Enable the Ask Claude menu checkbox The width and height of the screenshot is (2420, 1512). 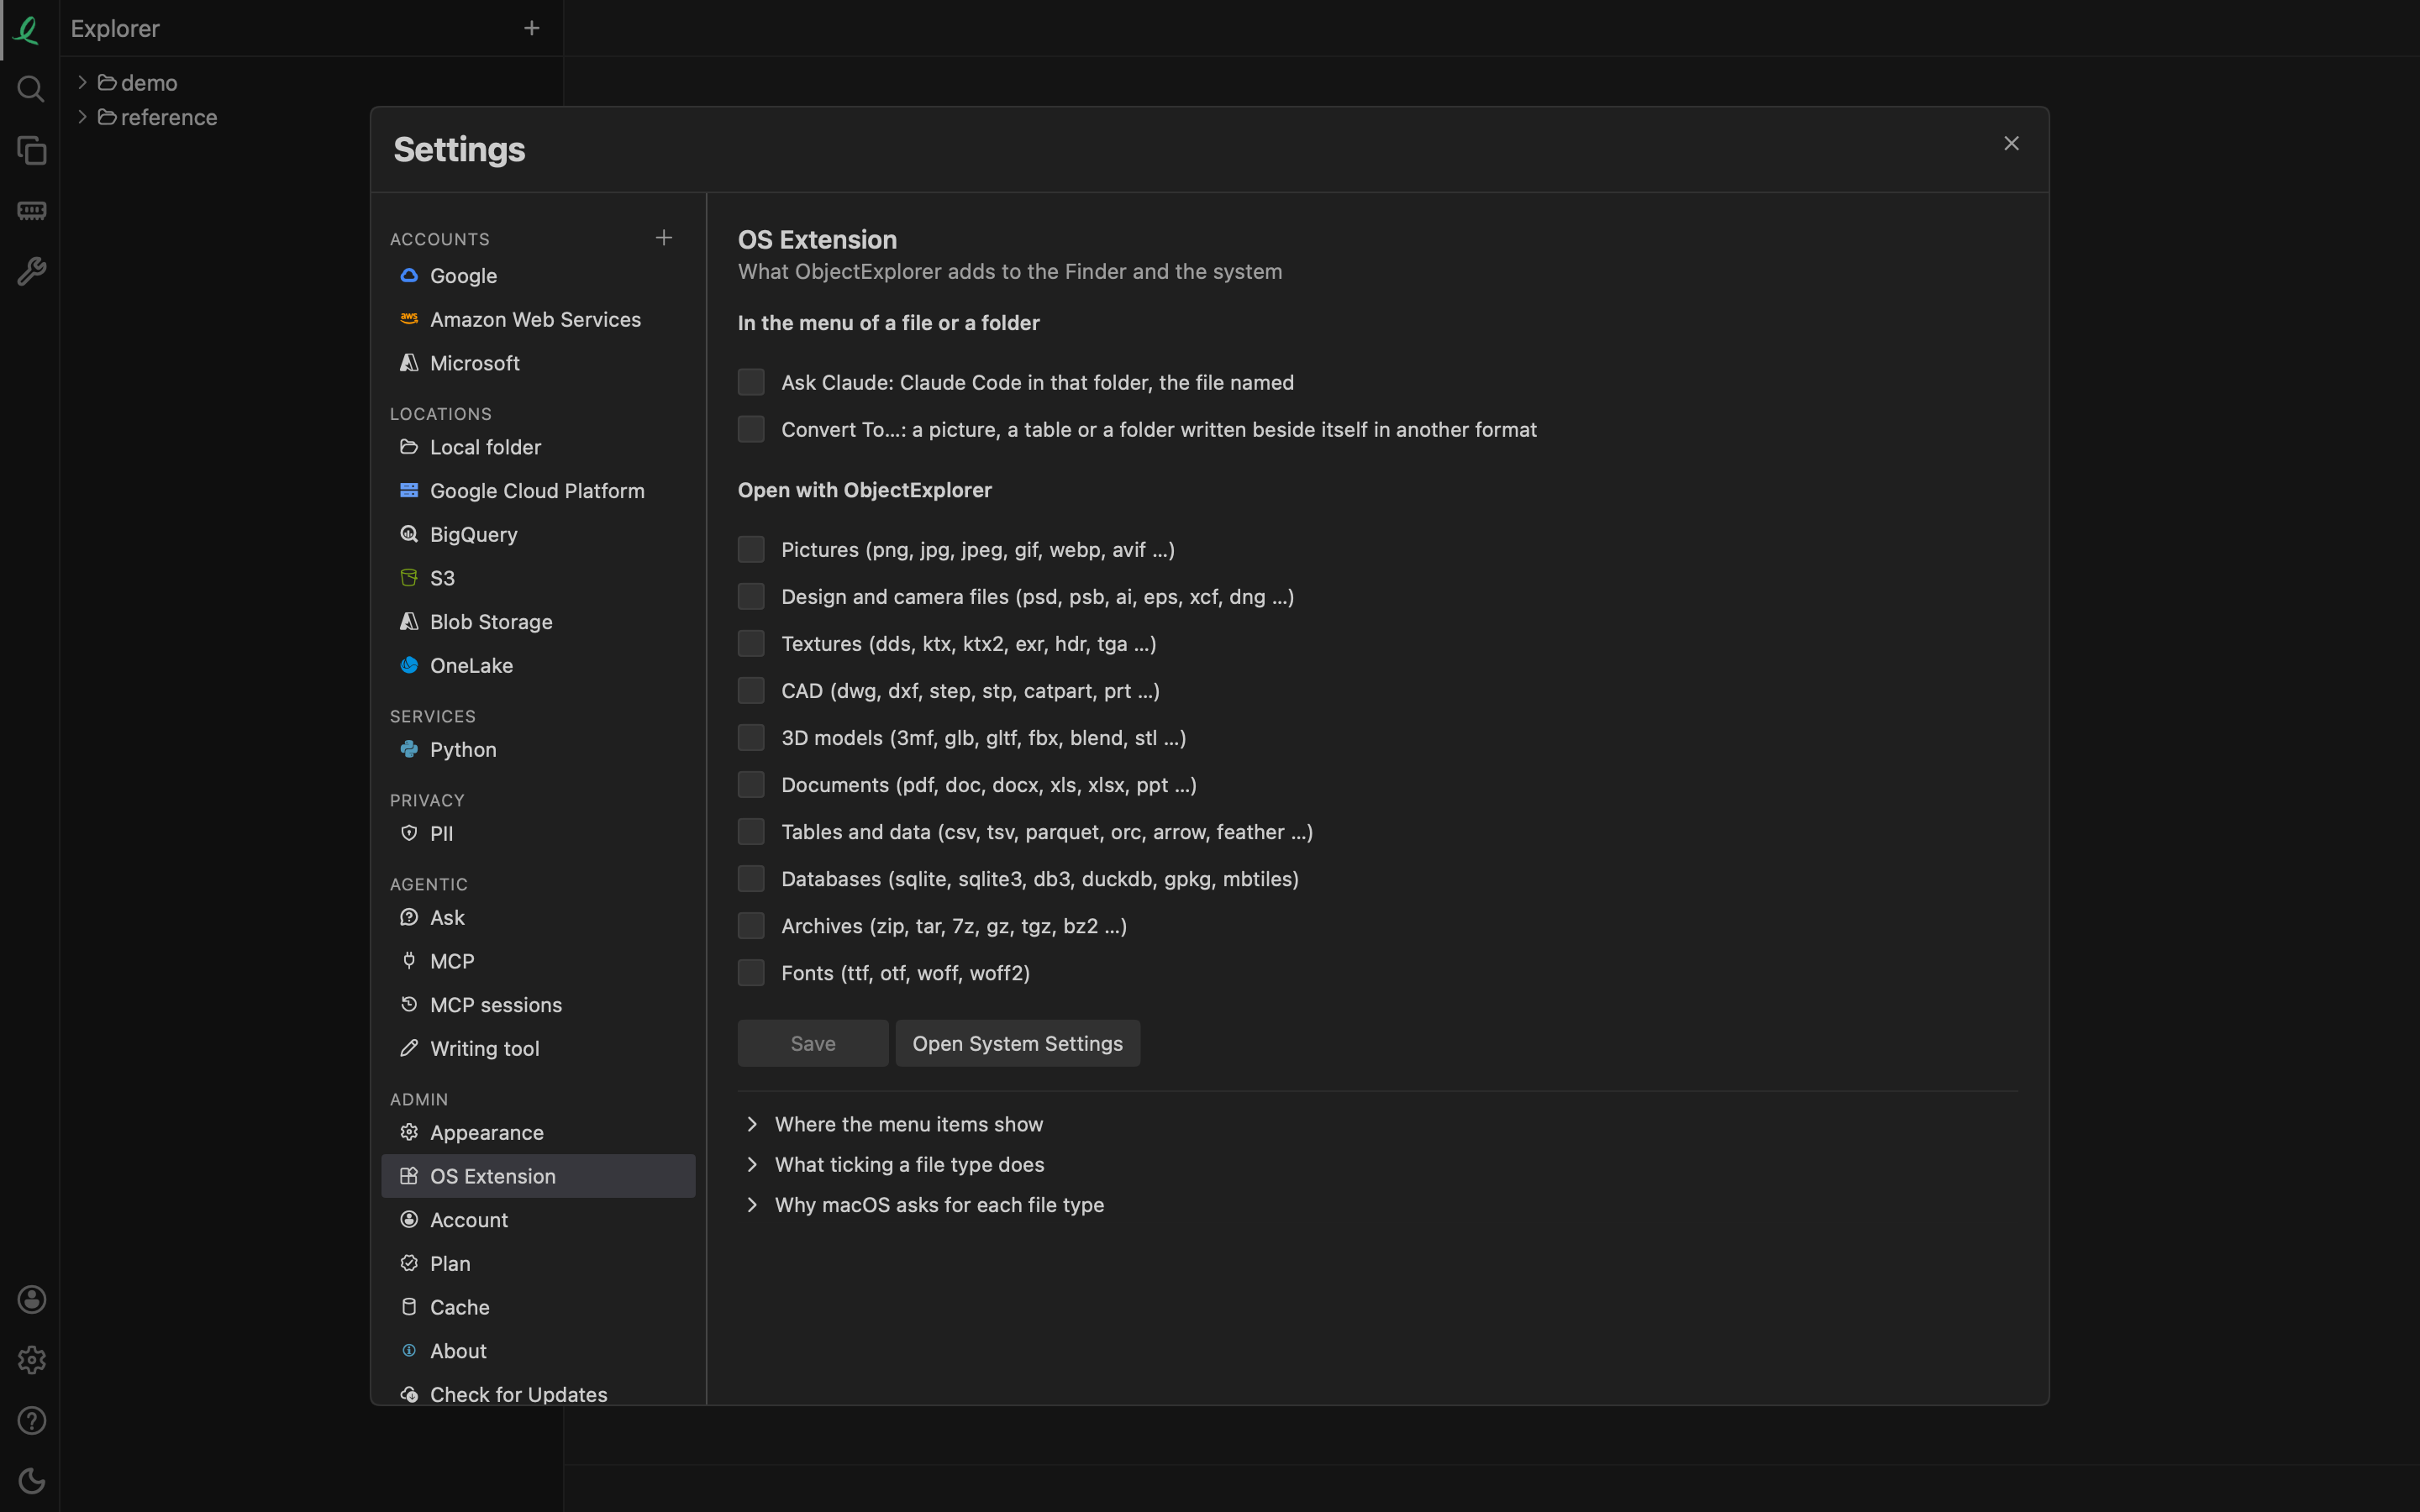pos(751,382)
